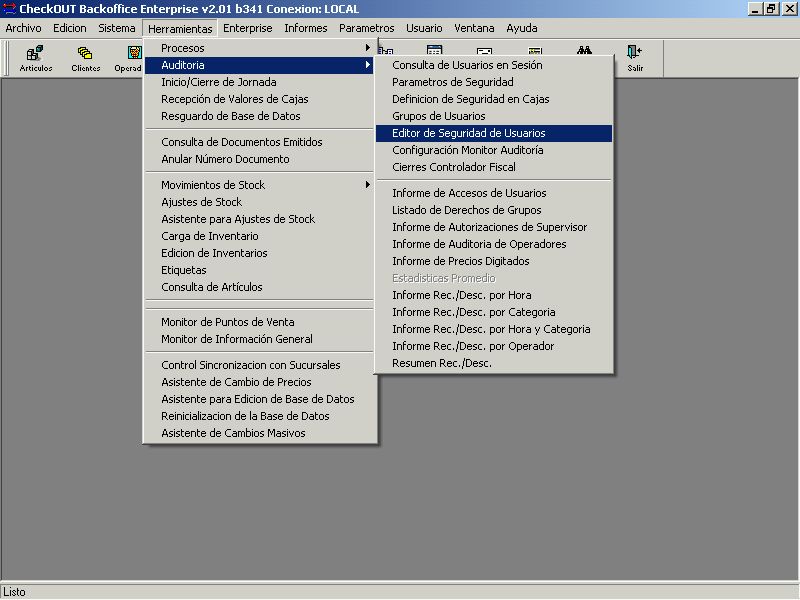This screenshot has height=600, width=800.
Task: Select Listado de Derechos de Grupos
Action: click(x=494, y=210)
